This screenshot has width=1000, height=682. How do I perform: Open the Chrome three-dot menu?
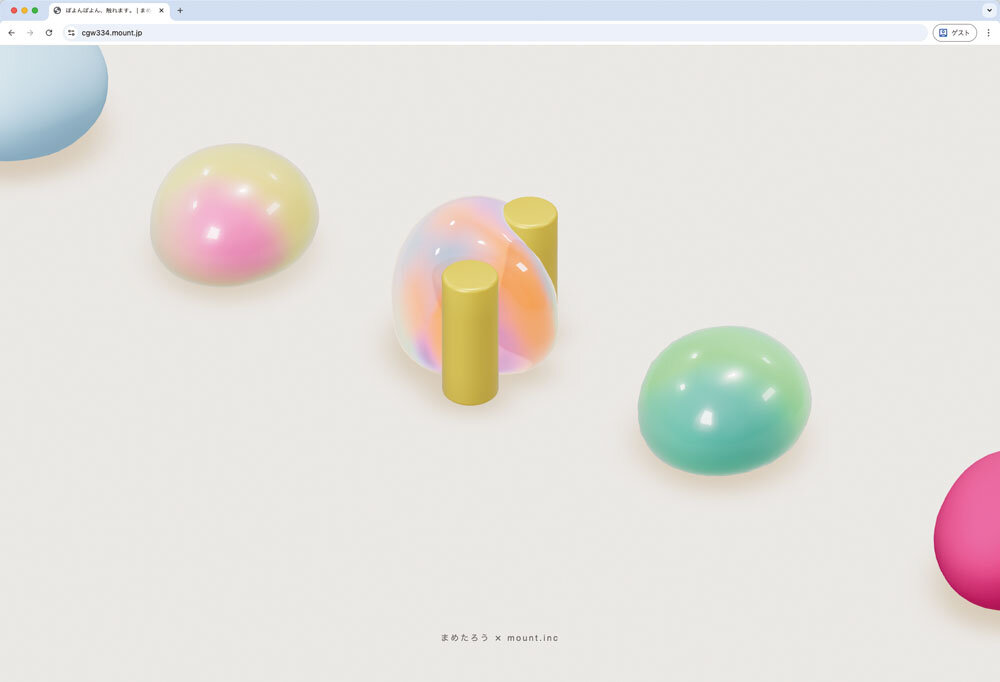click(x=989, y=33)
